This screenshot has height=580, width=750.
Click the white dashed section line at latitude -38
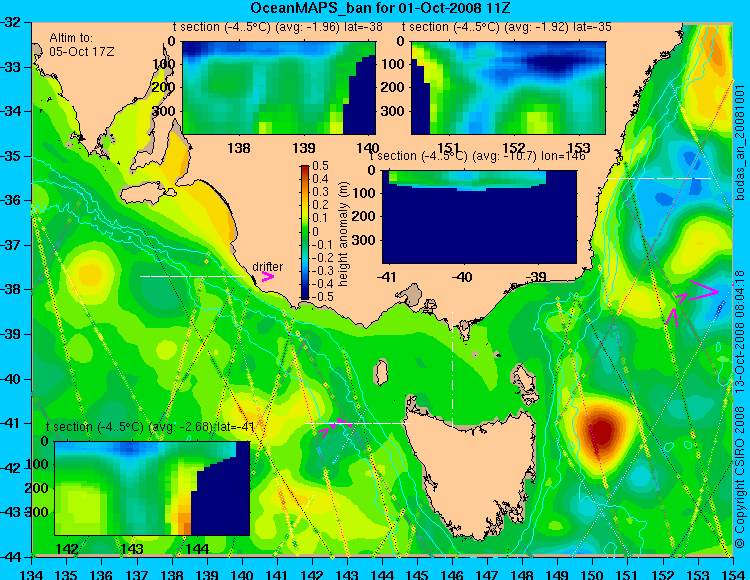[x=192, y=276]
